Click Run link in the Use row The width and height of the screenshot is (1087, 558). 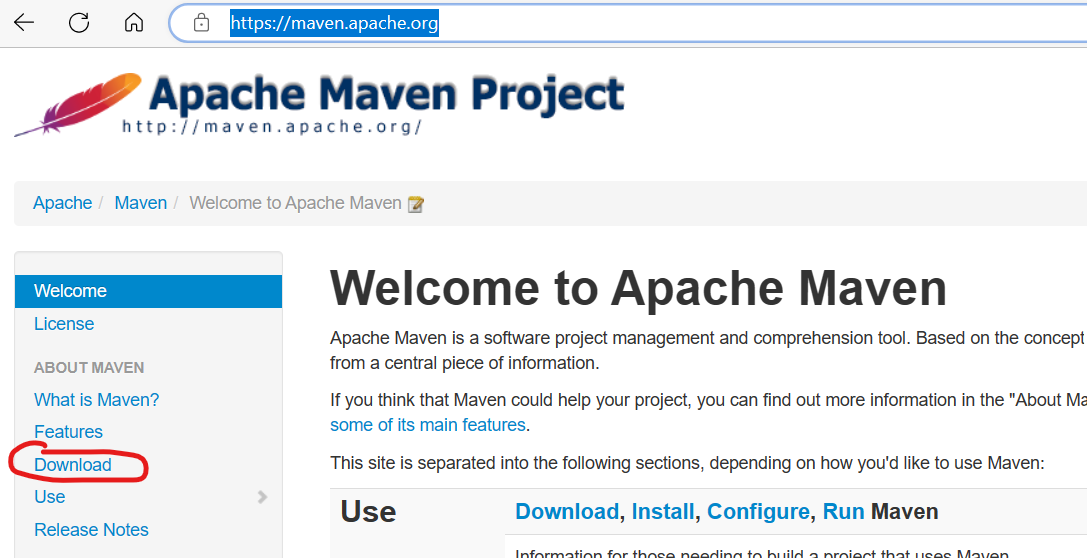843,512
